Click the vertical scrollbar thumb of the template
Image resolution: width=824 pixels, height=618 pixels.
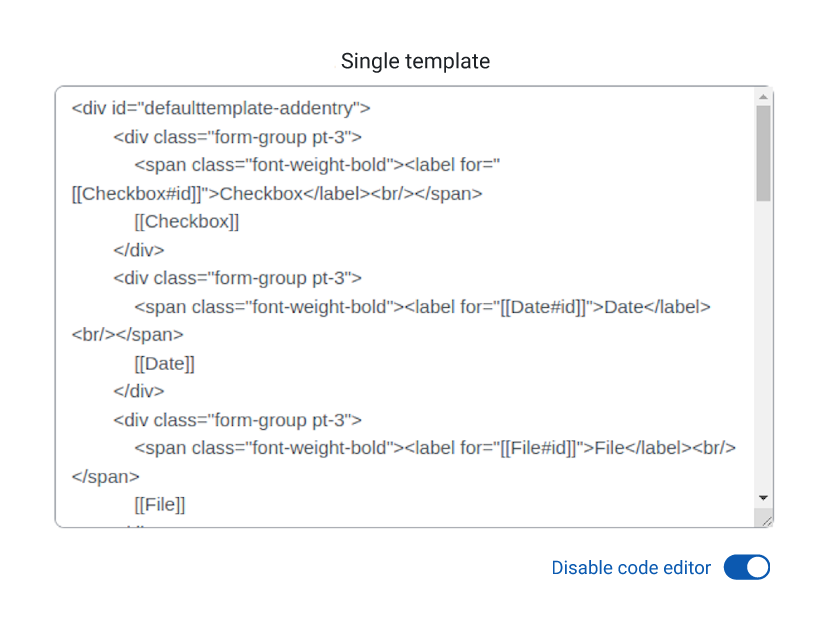[x=763, y=153]
